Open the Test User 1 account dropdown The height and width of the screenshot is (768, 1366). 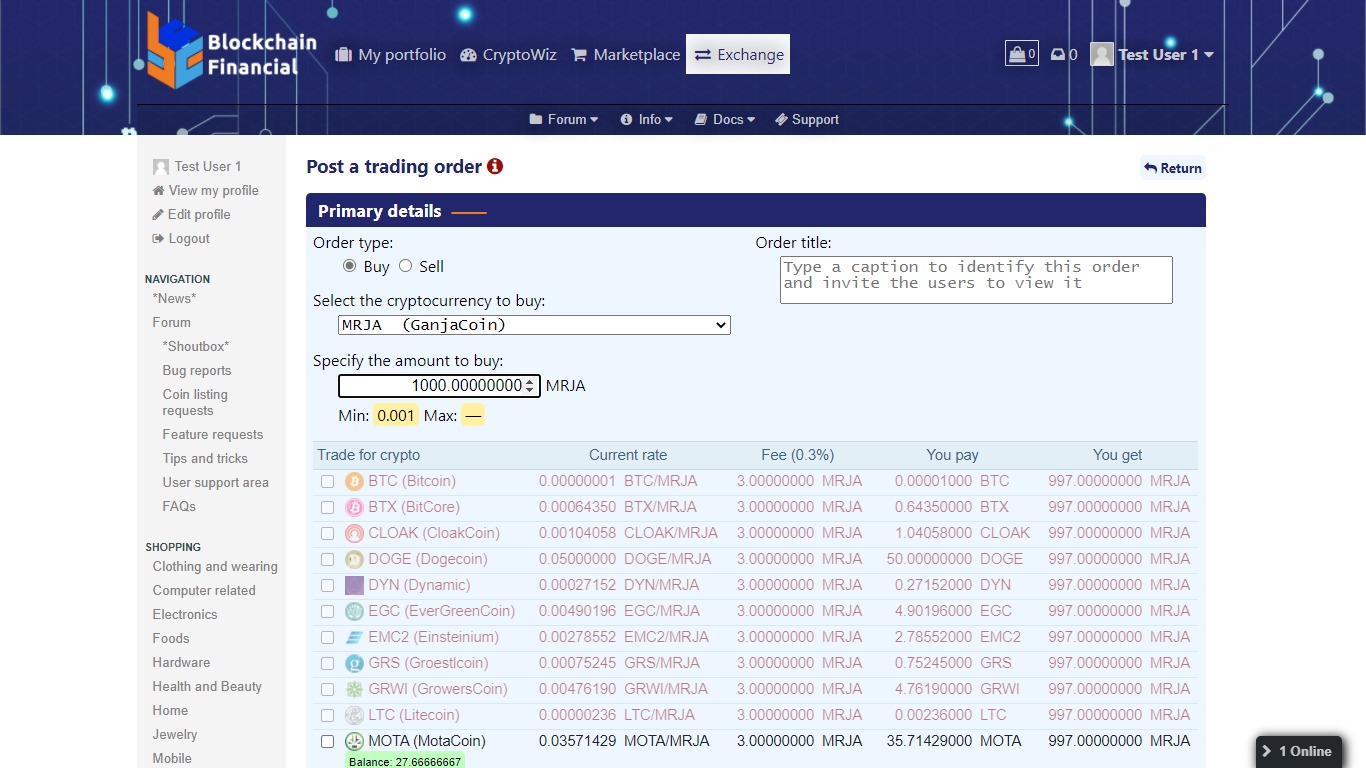[1152, 55]
